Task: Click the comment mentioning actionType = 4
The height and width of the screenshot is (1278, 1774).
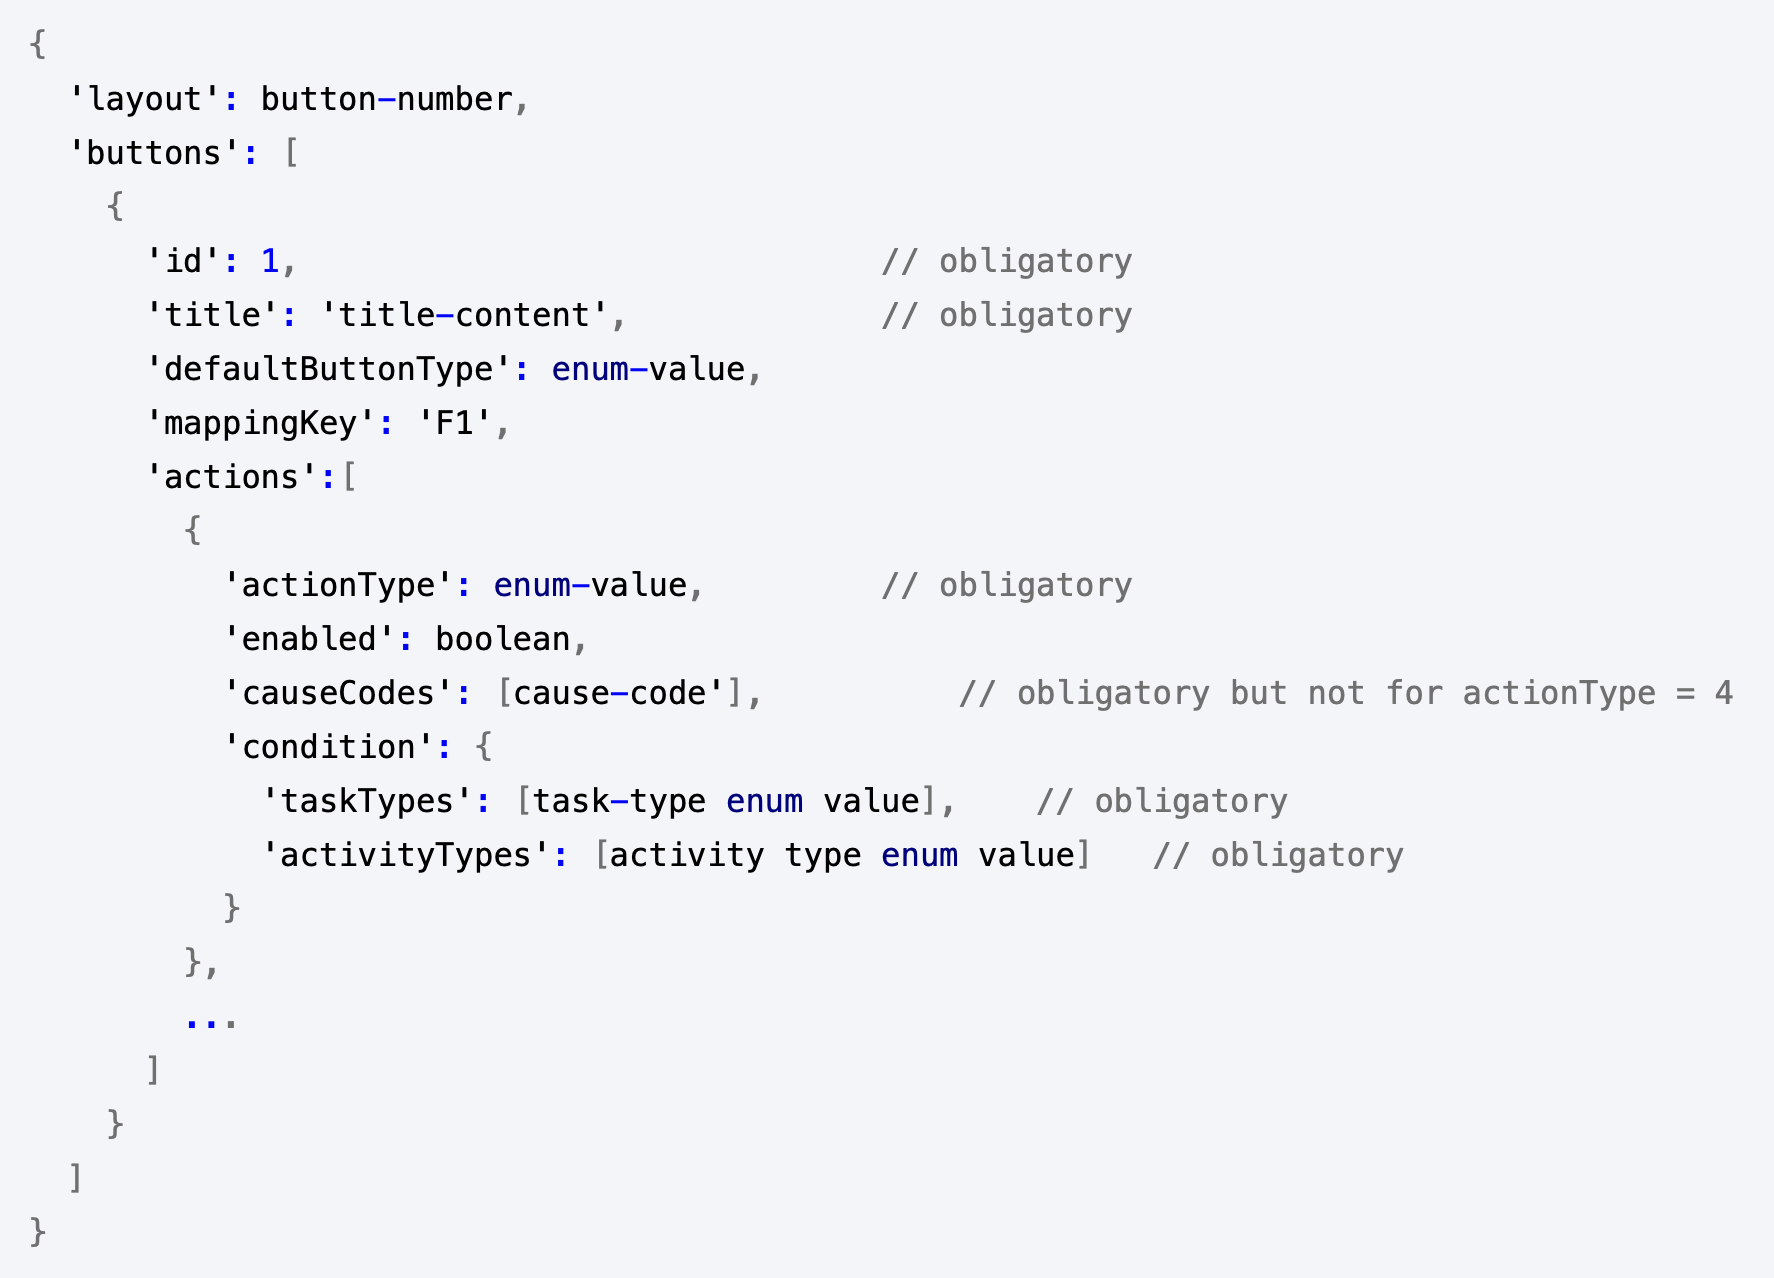Action: coord(1346,693)
